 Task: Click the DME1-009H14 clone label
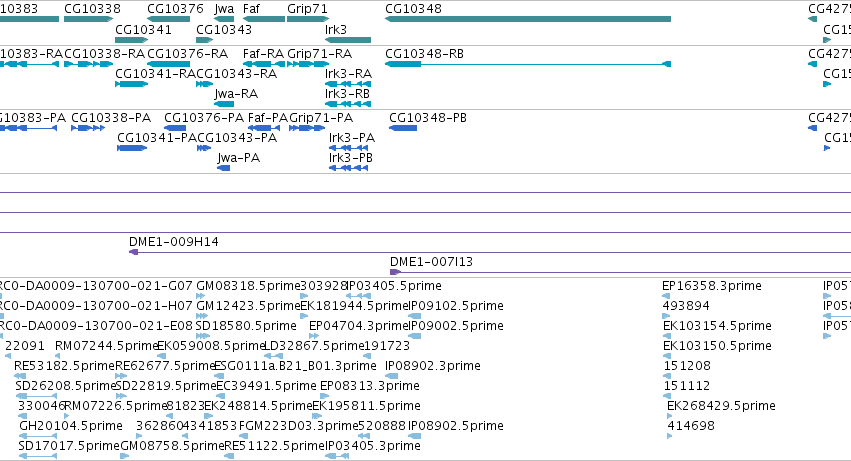(x=174, y=242)
